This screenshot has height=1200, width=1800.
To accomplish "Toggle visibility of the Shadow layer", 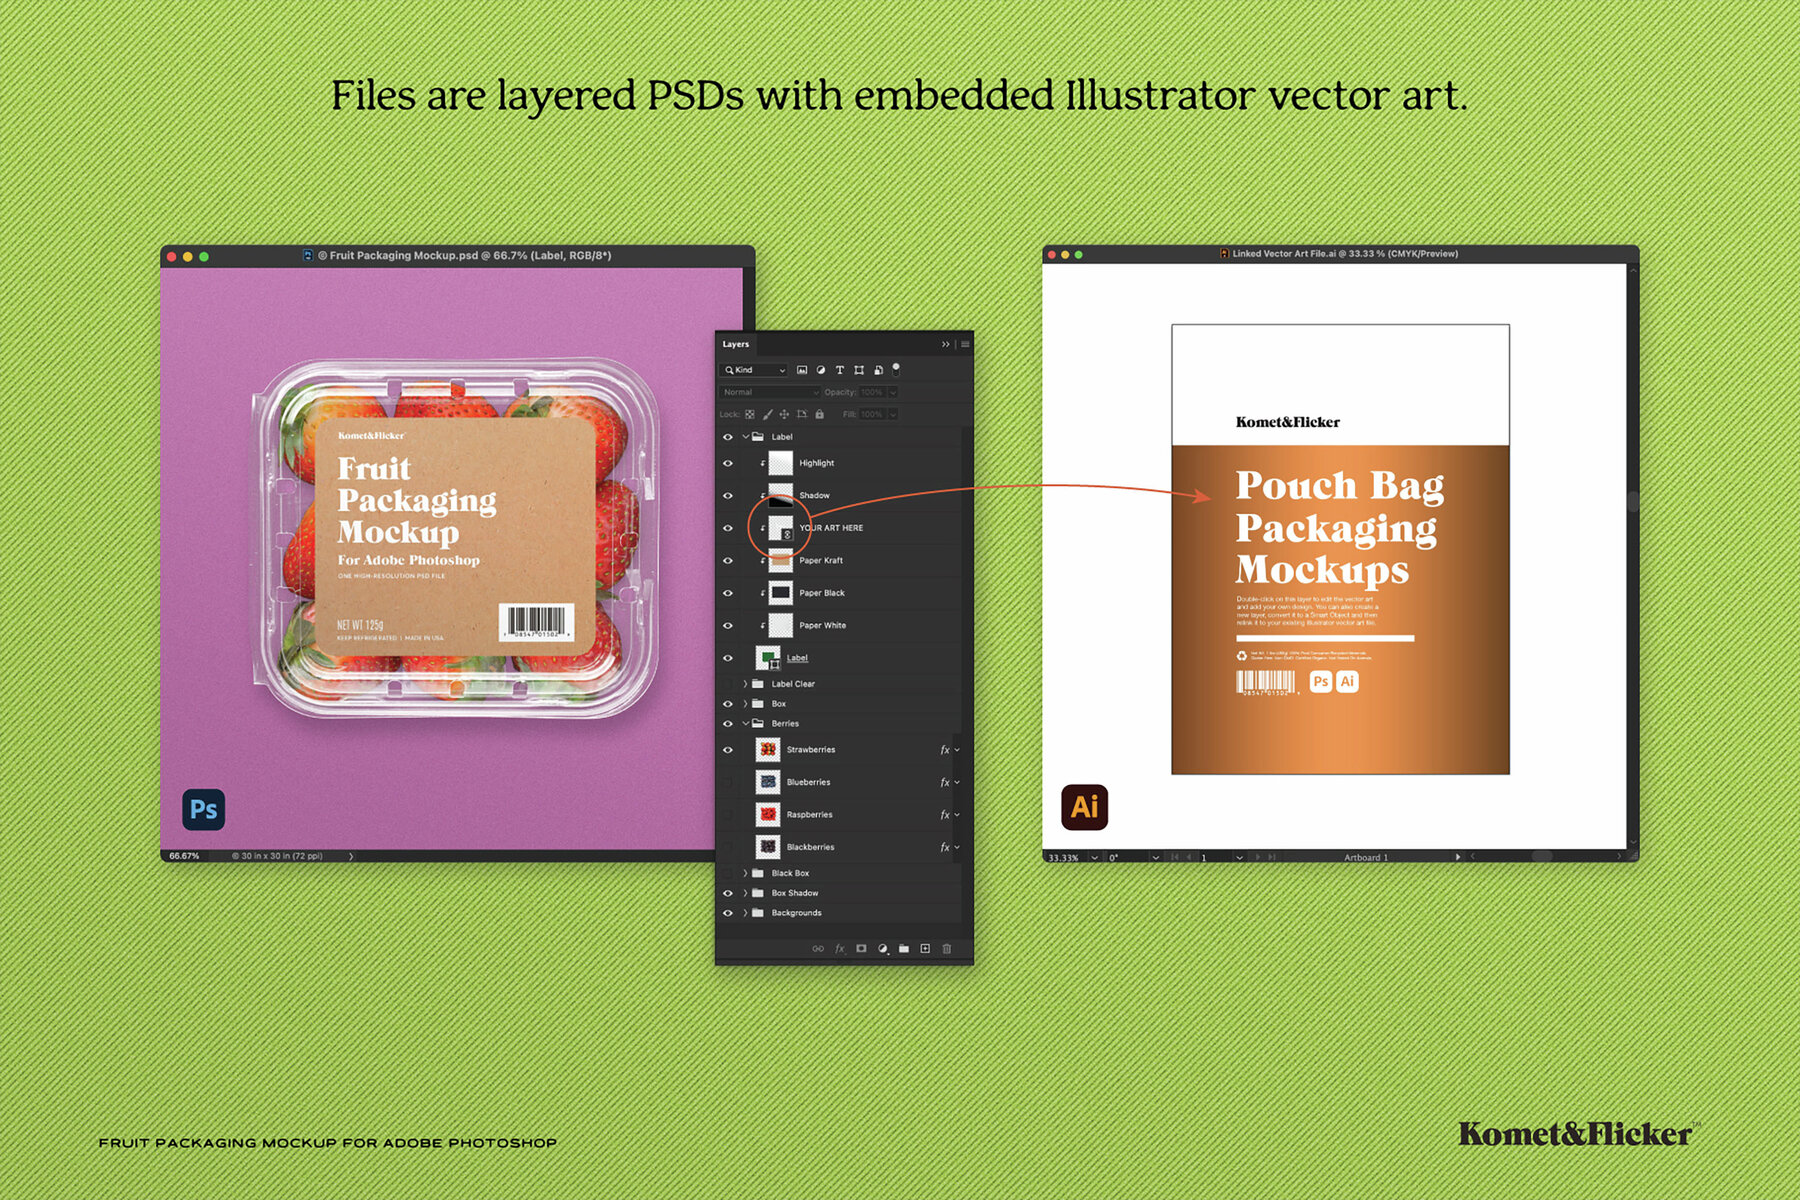I will pos(729,495).
